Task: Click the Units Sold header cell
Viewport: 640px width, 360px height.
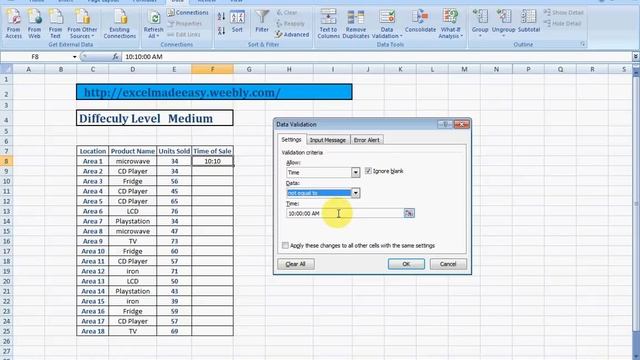Action: [174, 151]
